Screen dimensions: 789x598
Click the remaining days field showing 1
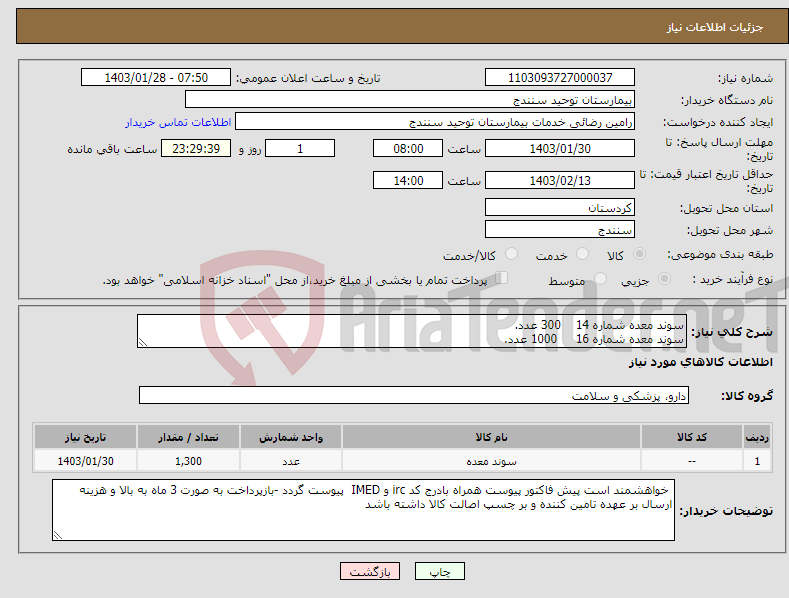pyautogui.click(x=300, y=148)
